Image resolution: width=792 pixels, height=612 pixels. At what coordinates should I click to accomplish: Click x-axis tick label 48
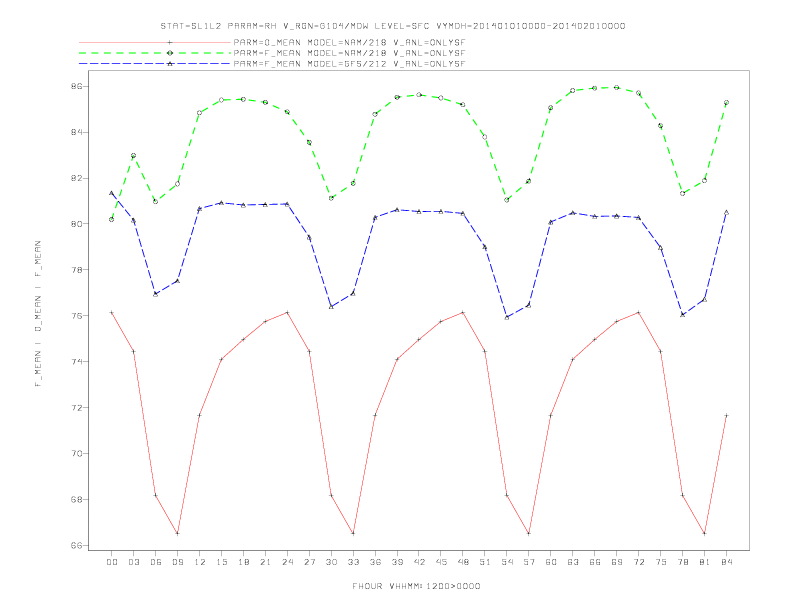click(x=463, y=562)
